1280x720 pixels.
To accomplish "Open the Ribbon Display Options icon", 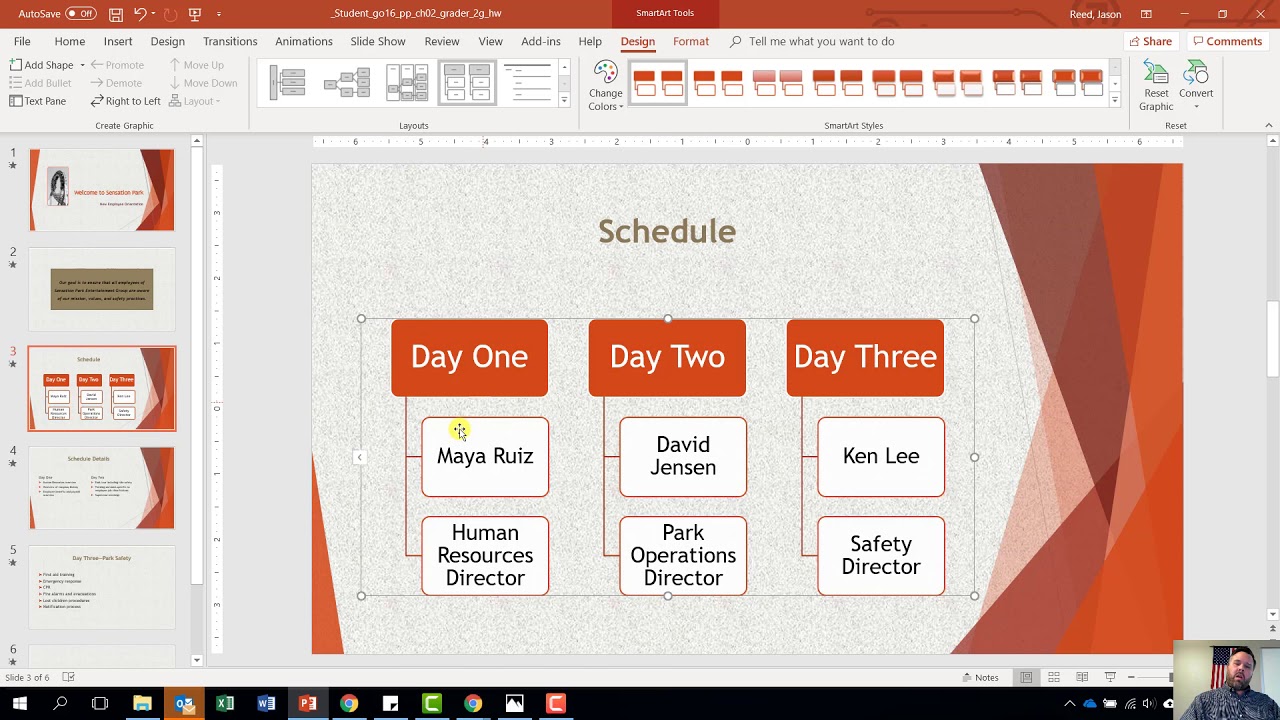I will coord(1146,14).
